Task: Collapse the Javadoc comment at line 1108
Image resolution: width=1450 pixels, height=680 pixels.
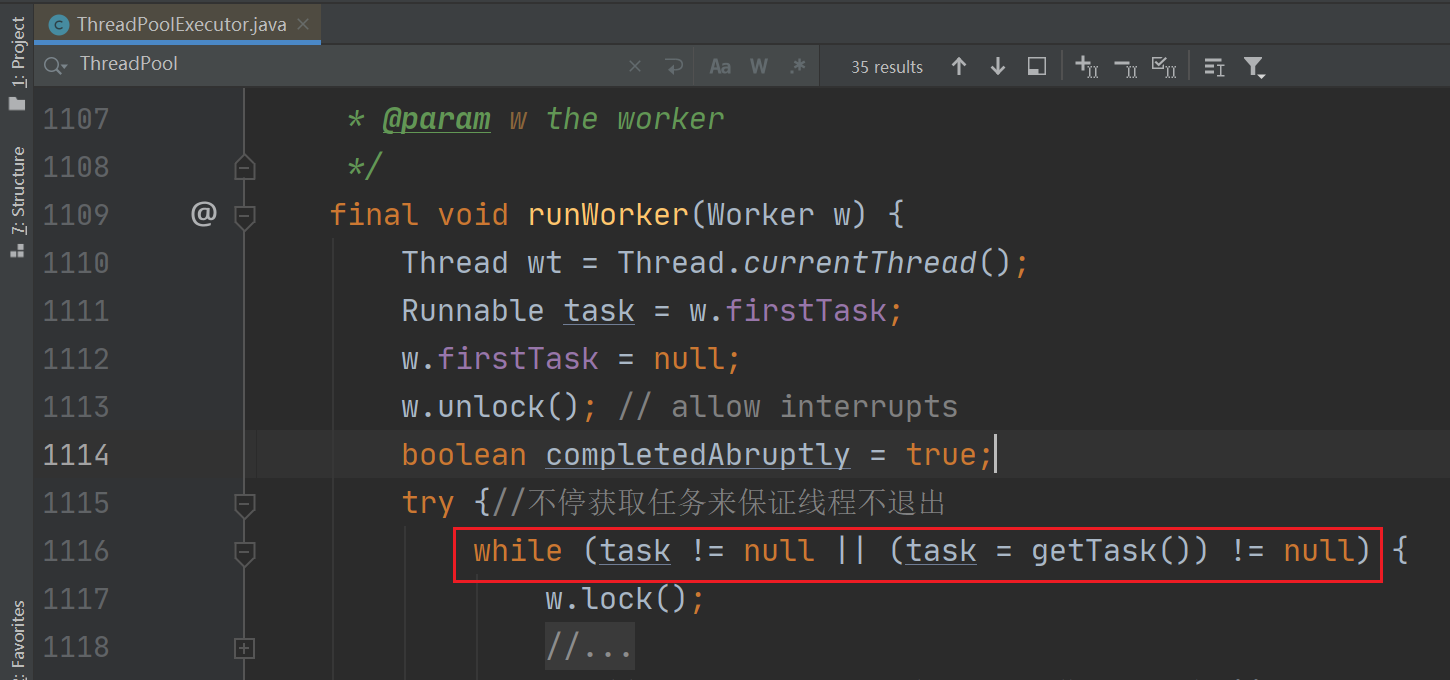Action: tap(244, 167)
